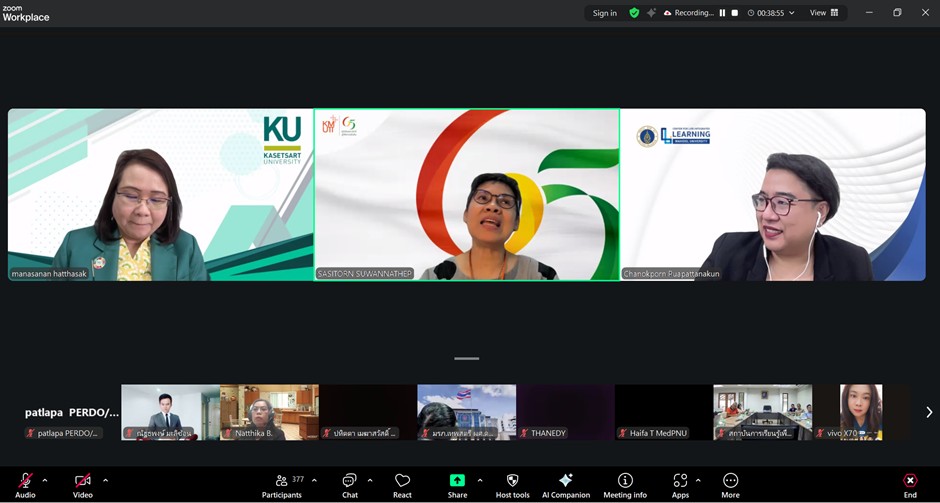Image resolution: width=940 pixels, height=503 pixels.
Task: Start sharing with the green Share button
Action: coord(457,485)
